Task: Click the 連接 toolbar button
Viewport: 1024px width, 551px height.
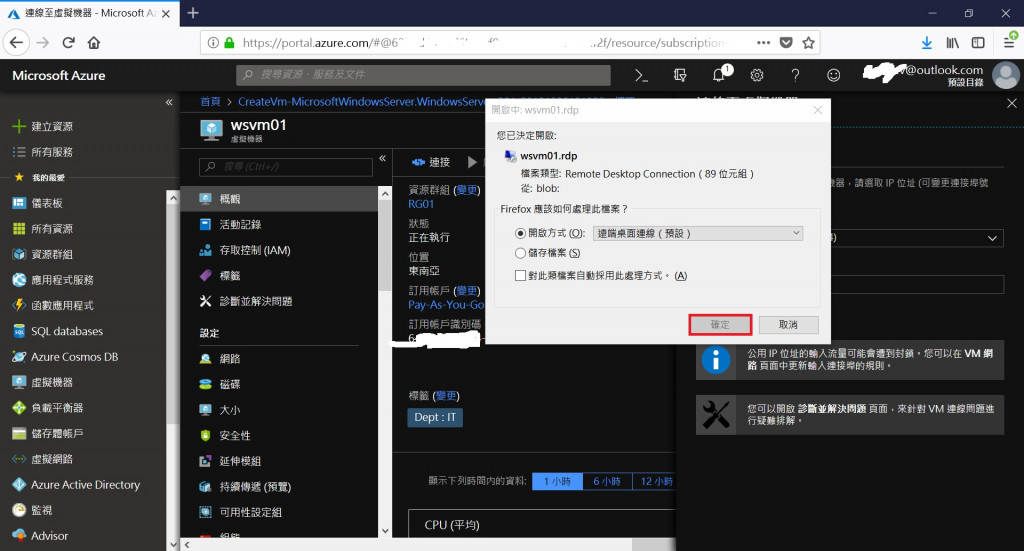Action: [431, 162]
